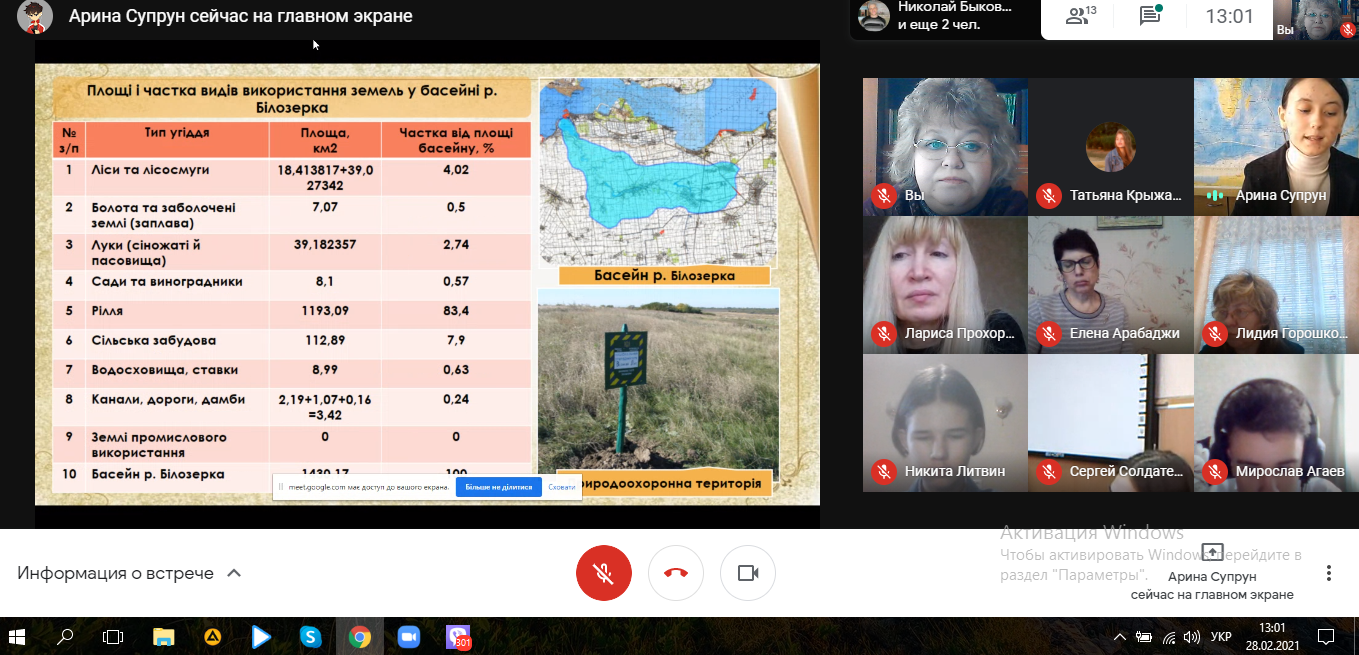Screen dimensions: 1359x655
Task: Open the meeting chat icon
Action: click(1150, 16)
